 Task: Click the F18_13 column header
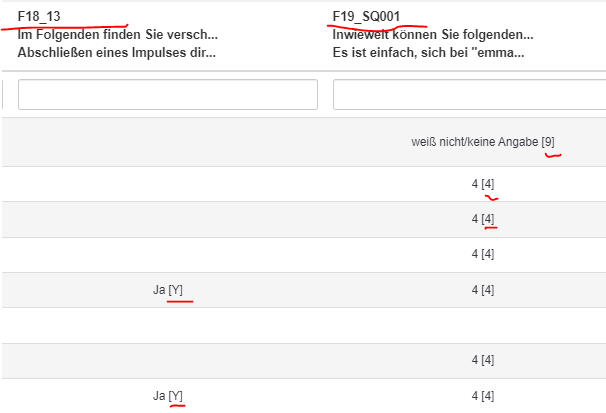point(39,17)
